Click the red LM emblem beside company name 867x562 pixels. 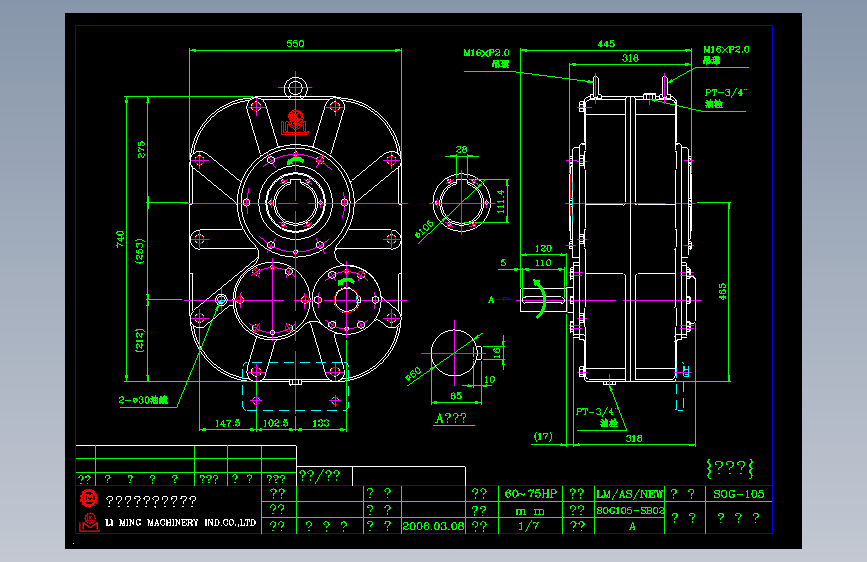pyautogui.click(x=89, y=523)
